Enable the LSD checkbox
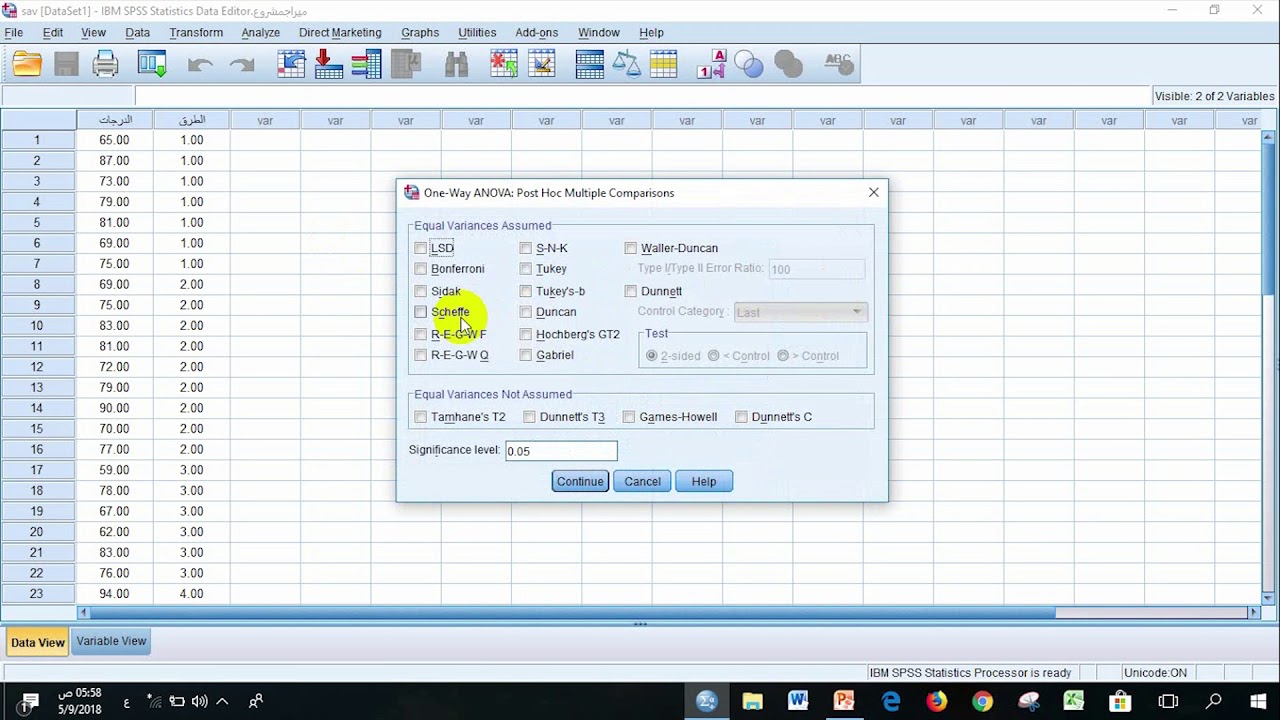Viewport: 1280px width, 720px height. click(421, 248)
